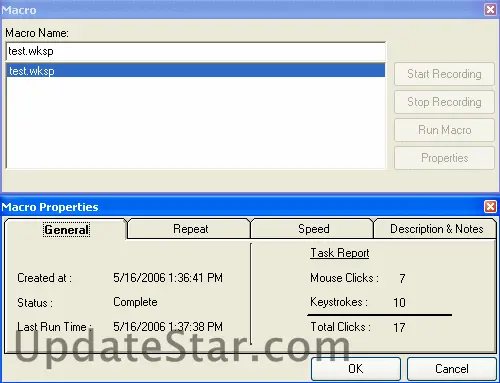
Task: Click the empty macro list area
Action: point(196,123)
